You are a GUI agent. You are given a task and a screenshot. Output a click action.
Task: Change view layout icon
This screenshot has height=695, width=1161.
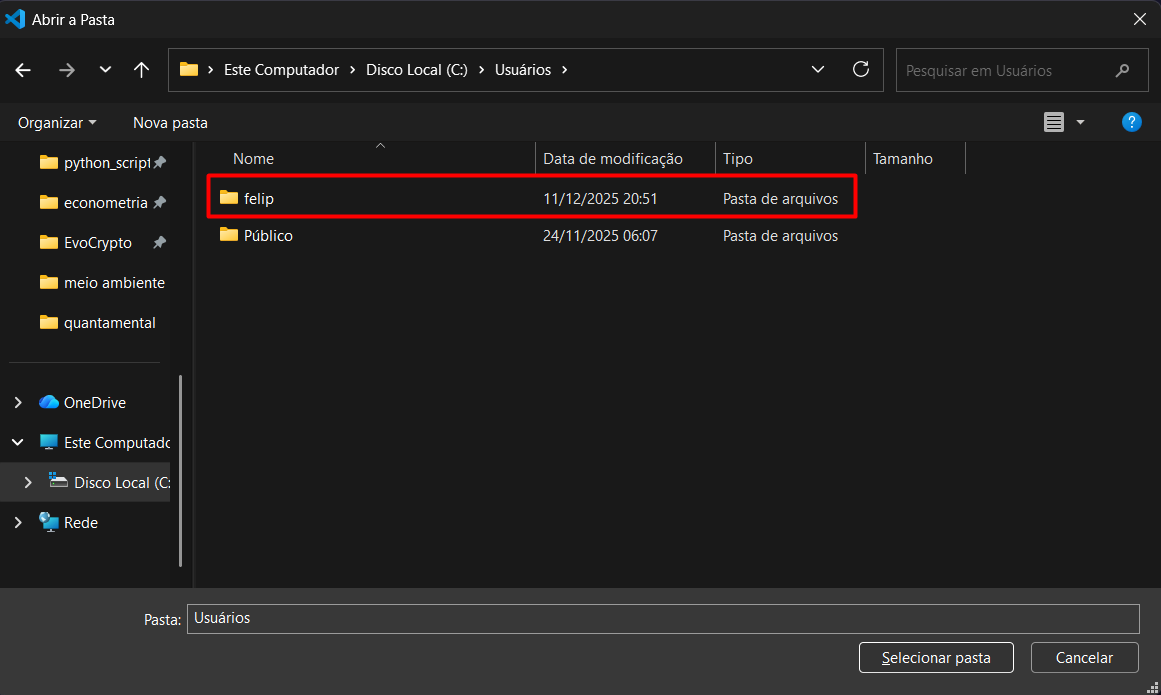[1054, 122]
